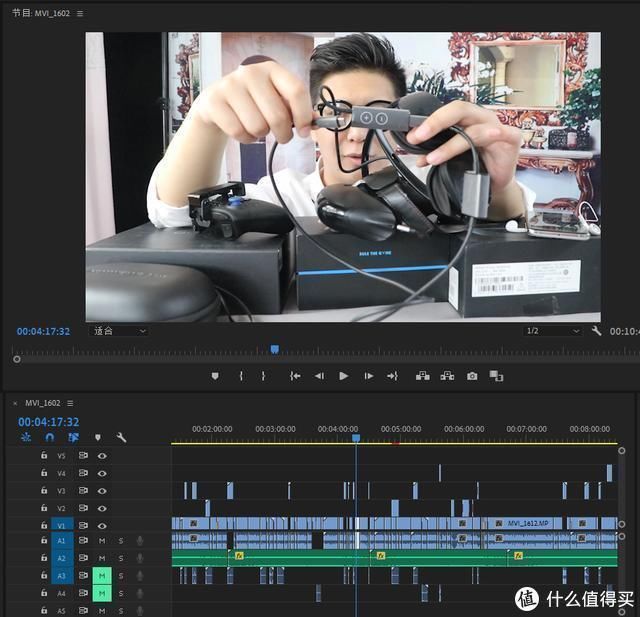Image resolution: width=640 pixels, height=617 pixels.
Task: Click program monitor timecode 00:04:17:32
Action: [43, 331]
